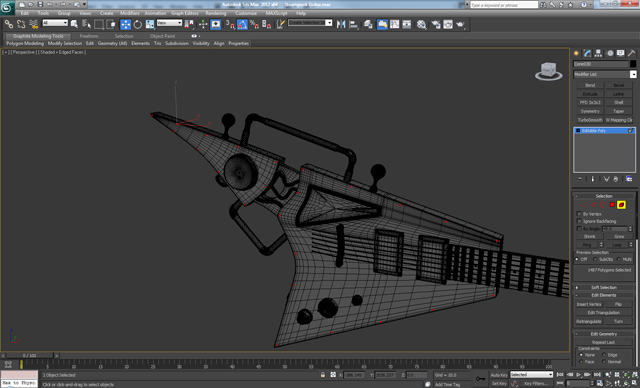Screen dimensions: 640x388
Task: Click the Shrink selection button
Action: [x=589, y=236]
